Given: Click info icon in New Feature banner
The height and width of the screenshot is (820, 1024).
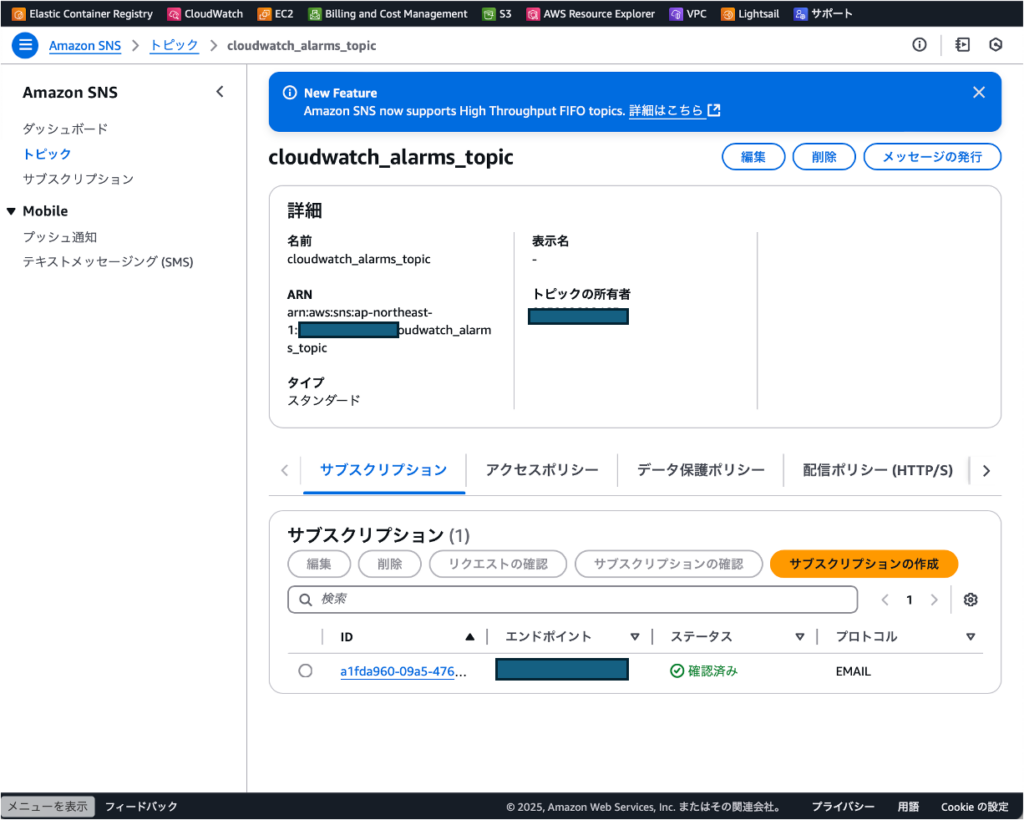Looking at the screenshot, I should click(289, 93).
